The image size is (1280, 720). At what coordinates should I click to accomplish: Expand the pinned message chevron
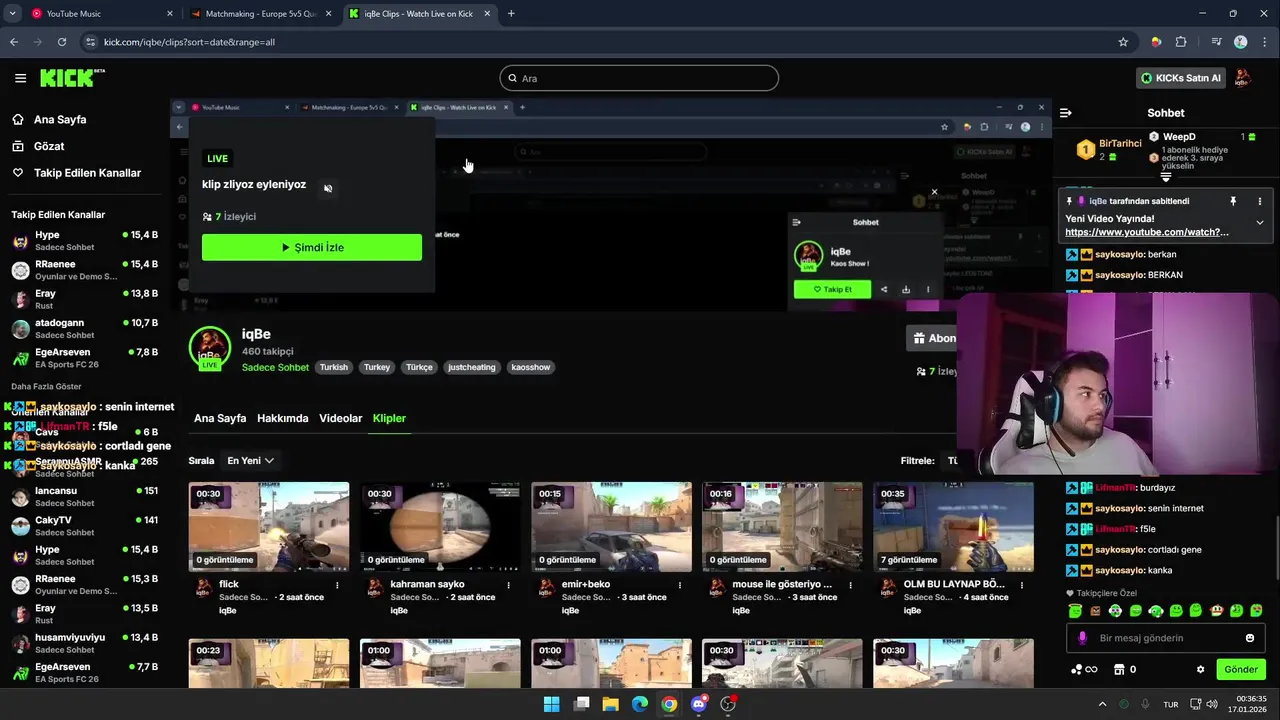click(1260, 222)
